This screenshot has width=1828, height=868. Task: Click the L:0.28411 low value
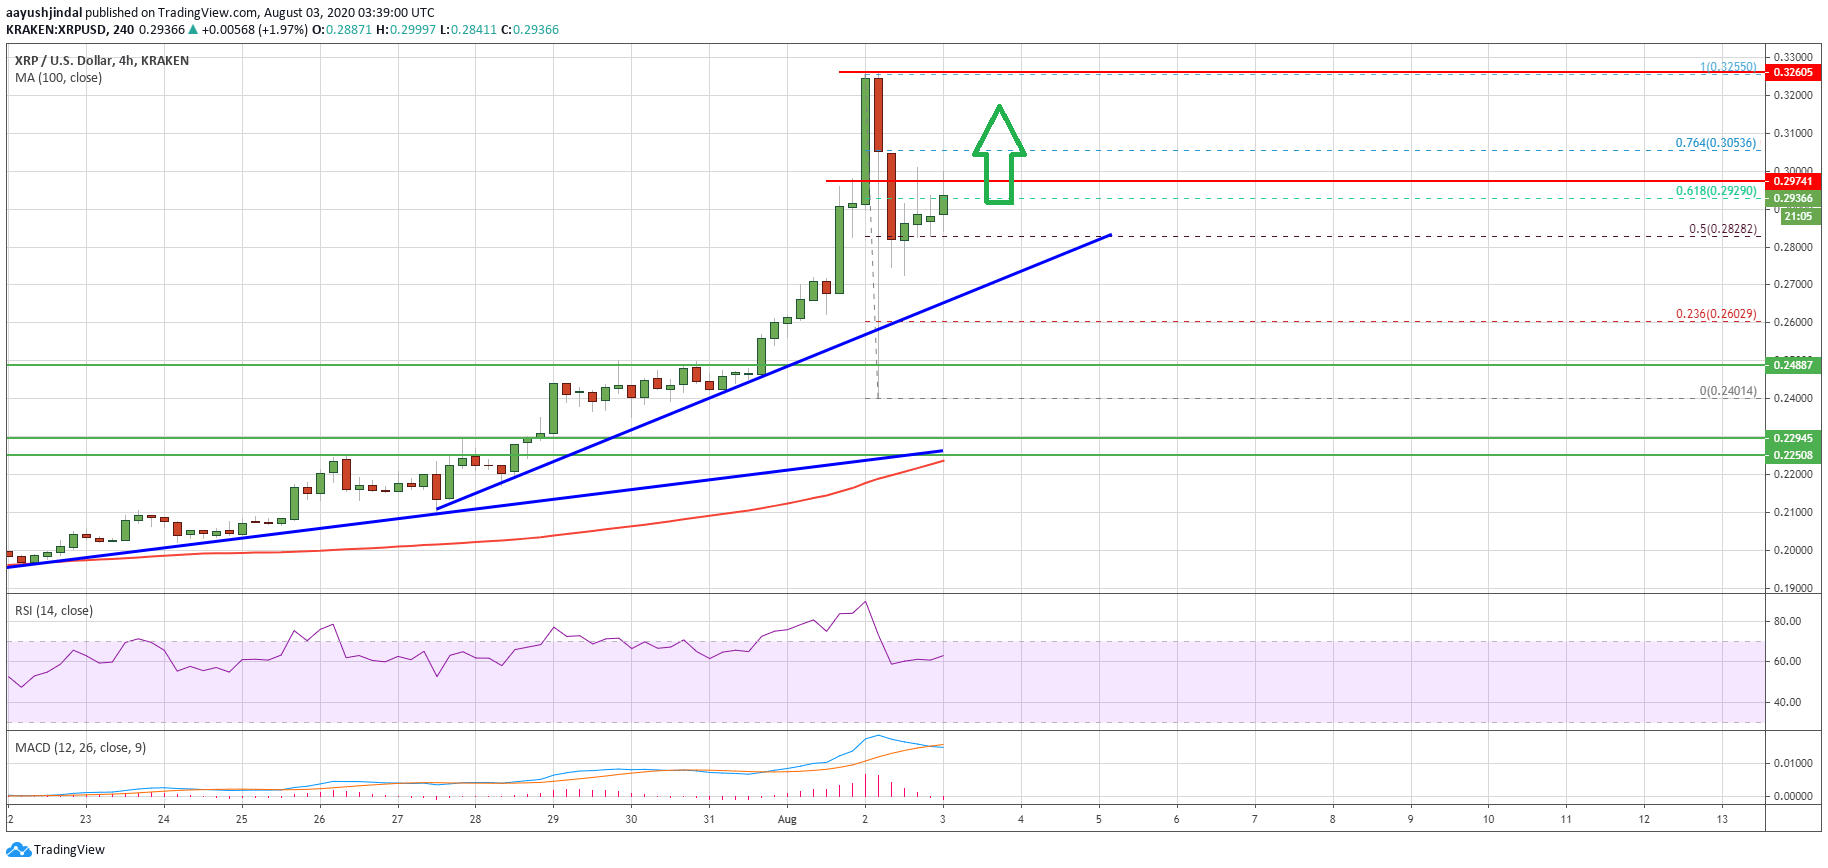point(468,30)
